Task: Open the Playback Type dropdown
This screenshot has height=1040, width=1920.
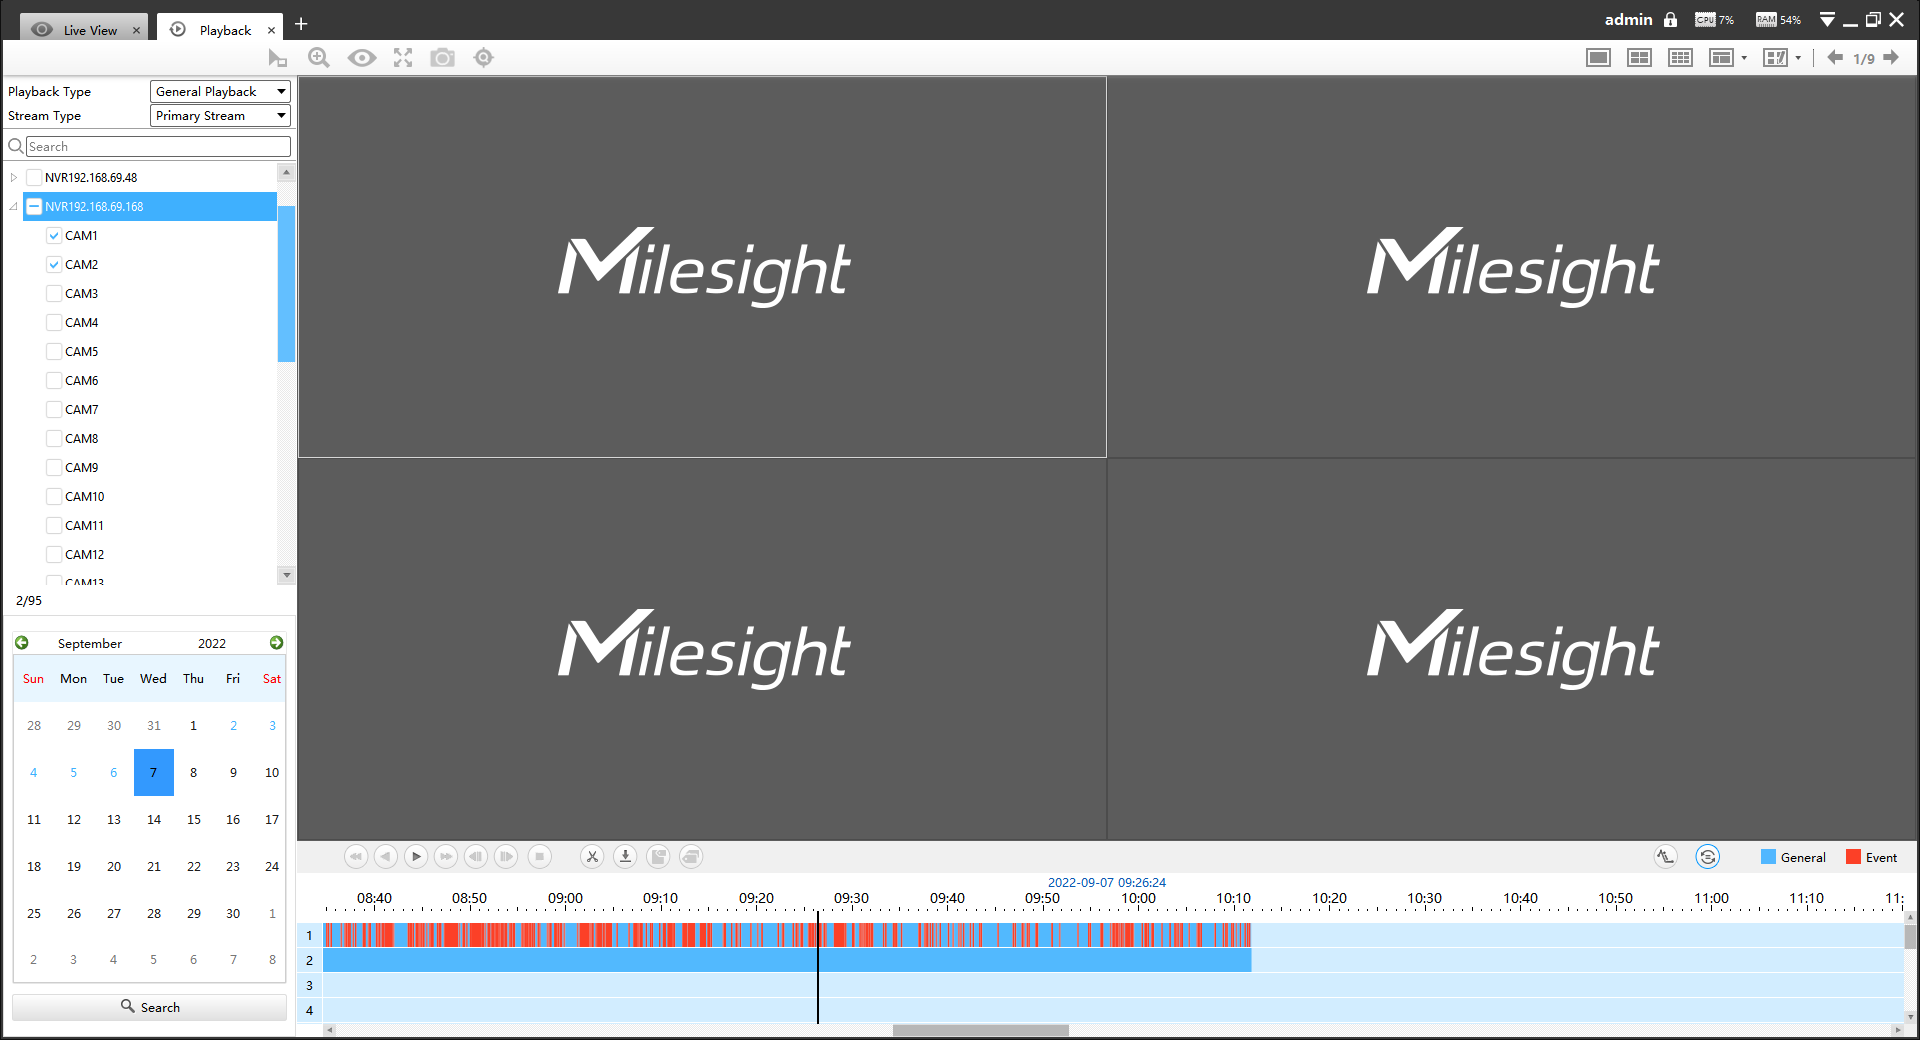Action: (x=220, y=92)
